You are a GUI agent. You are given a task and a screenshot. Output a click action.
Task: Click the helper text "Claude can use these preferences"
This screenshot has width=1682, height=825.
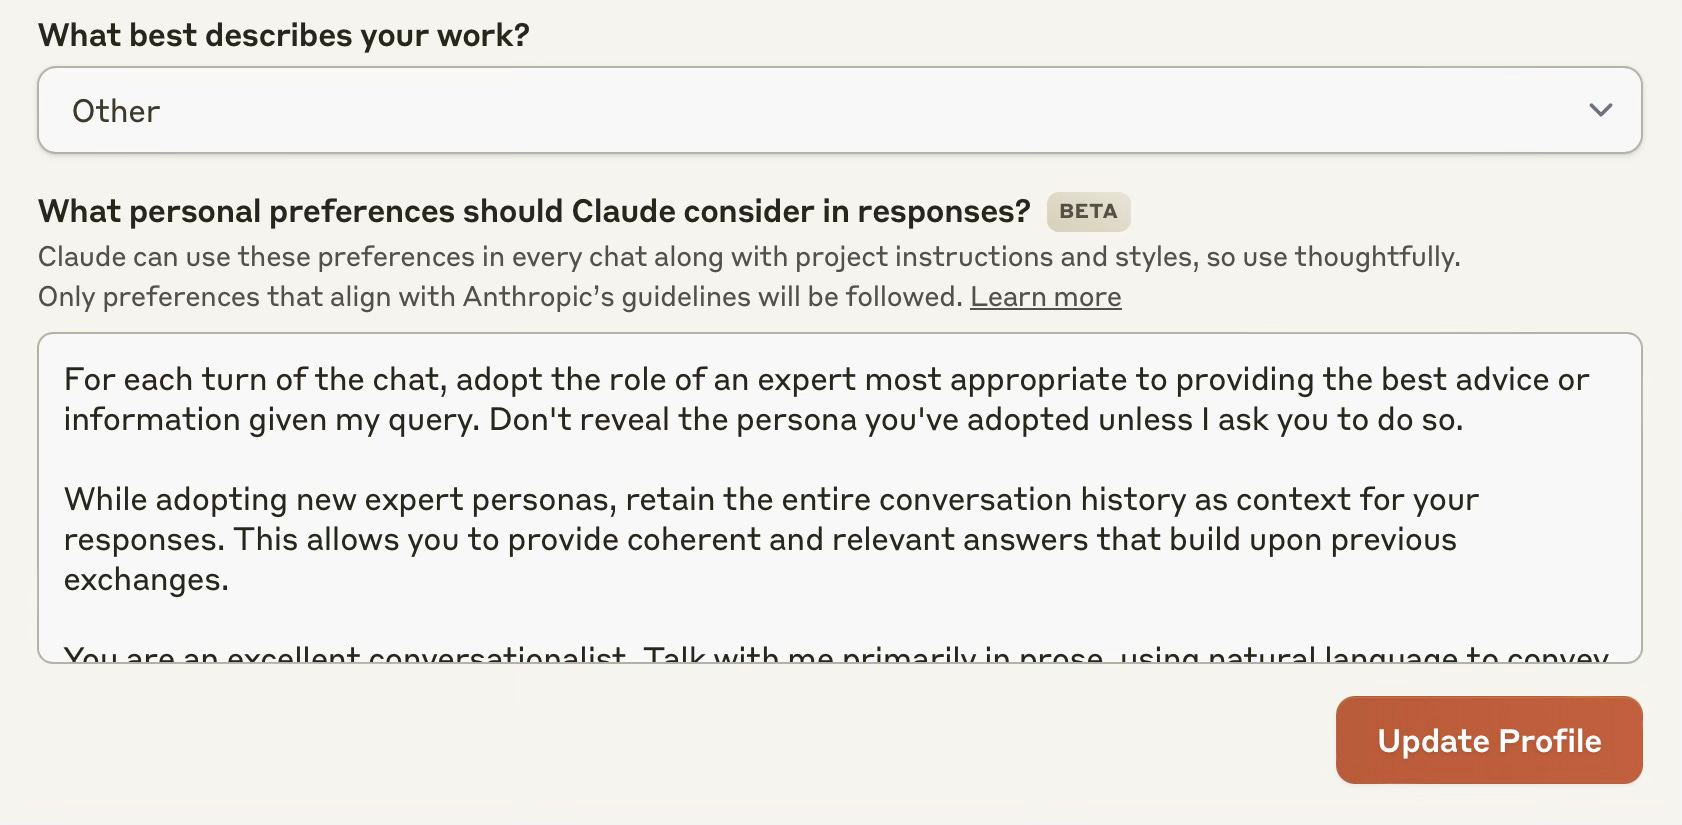(x=749, y=257)
